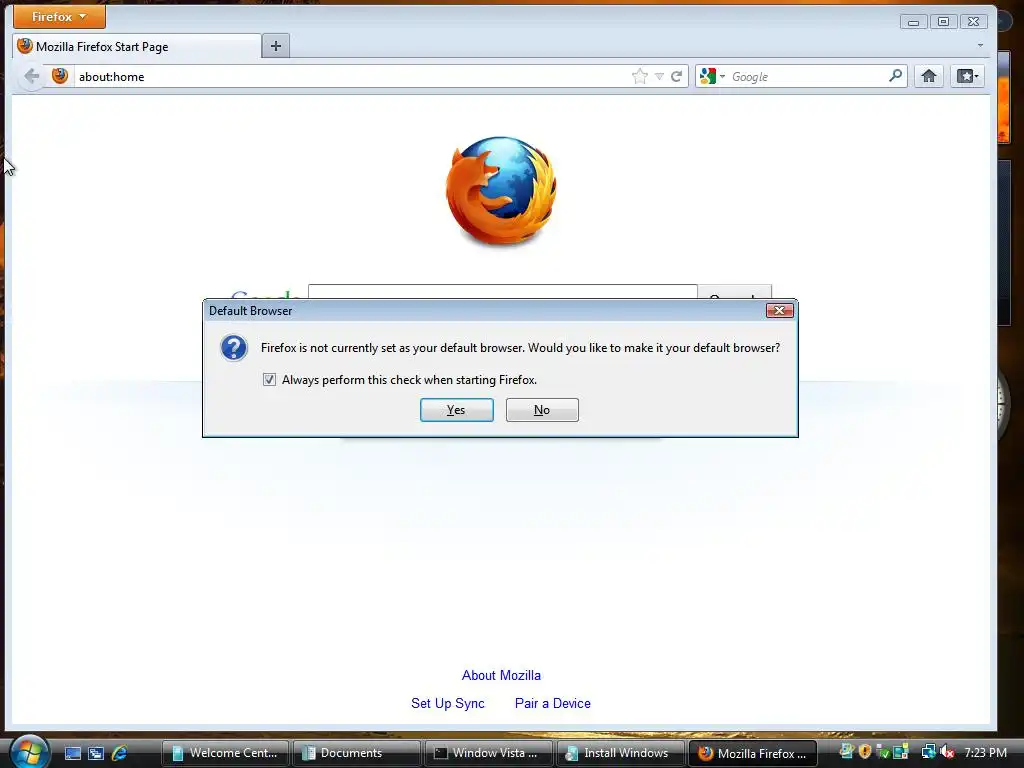1024x768 pixels.
Task: Reload the current page
Action: click(677, 76)
